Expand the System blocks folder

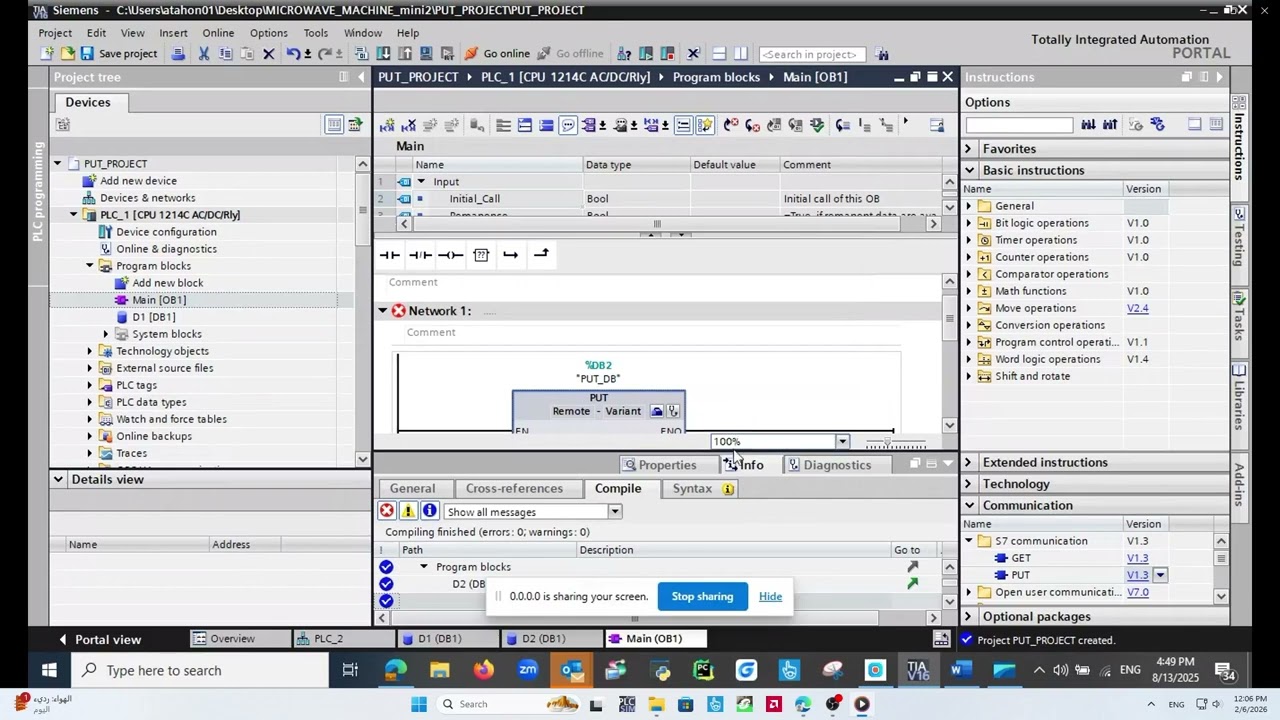[106, 334]
